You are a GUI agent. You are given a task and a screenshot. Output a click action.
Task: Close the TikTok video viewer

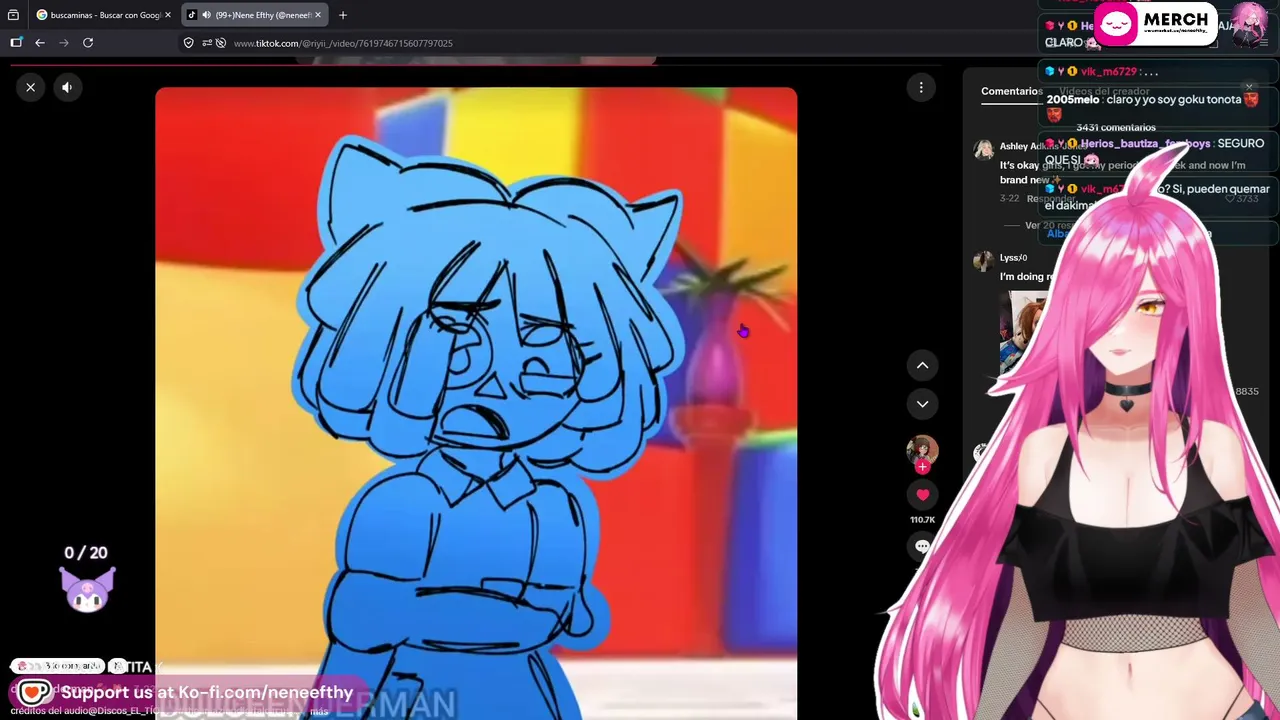pos(30,87)
